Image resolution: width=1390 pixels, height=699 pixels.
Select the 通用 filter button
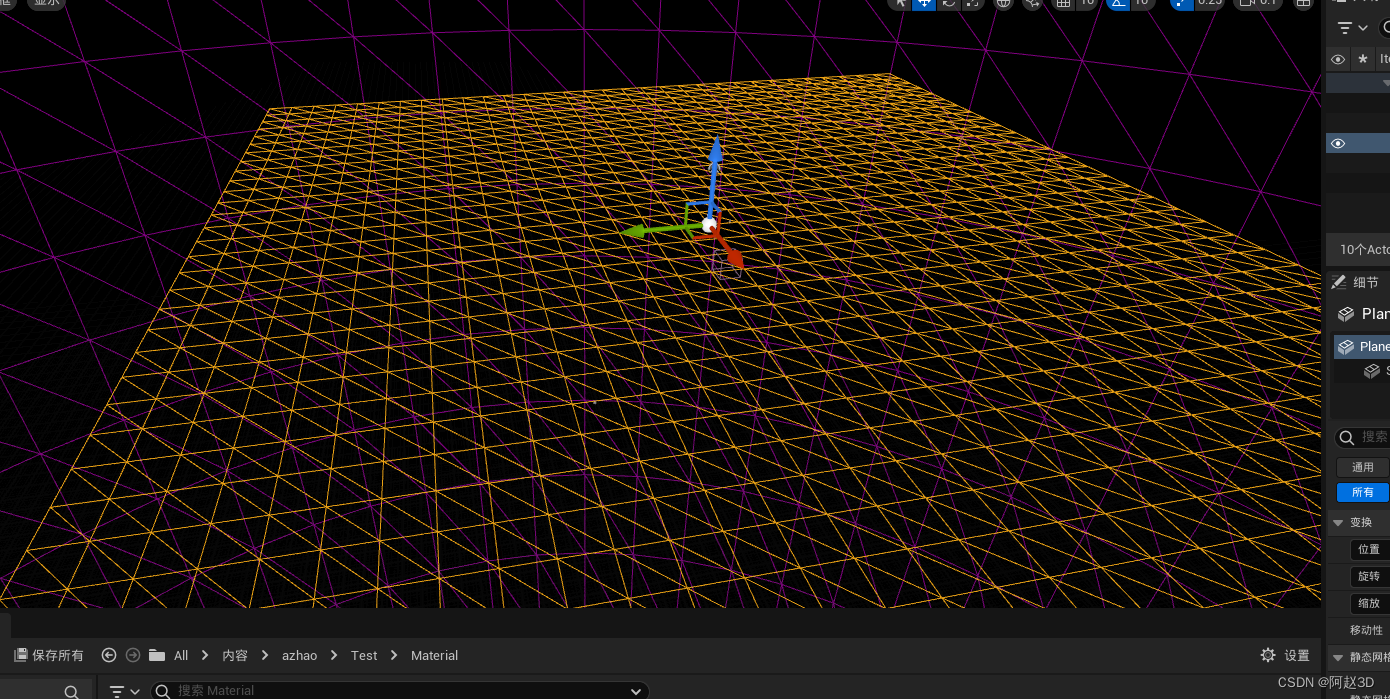tap(1363, 467)
